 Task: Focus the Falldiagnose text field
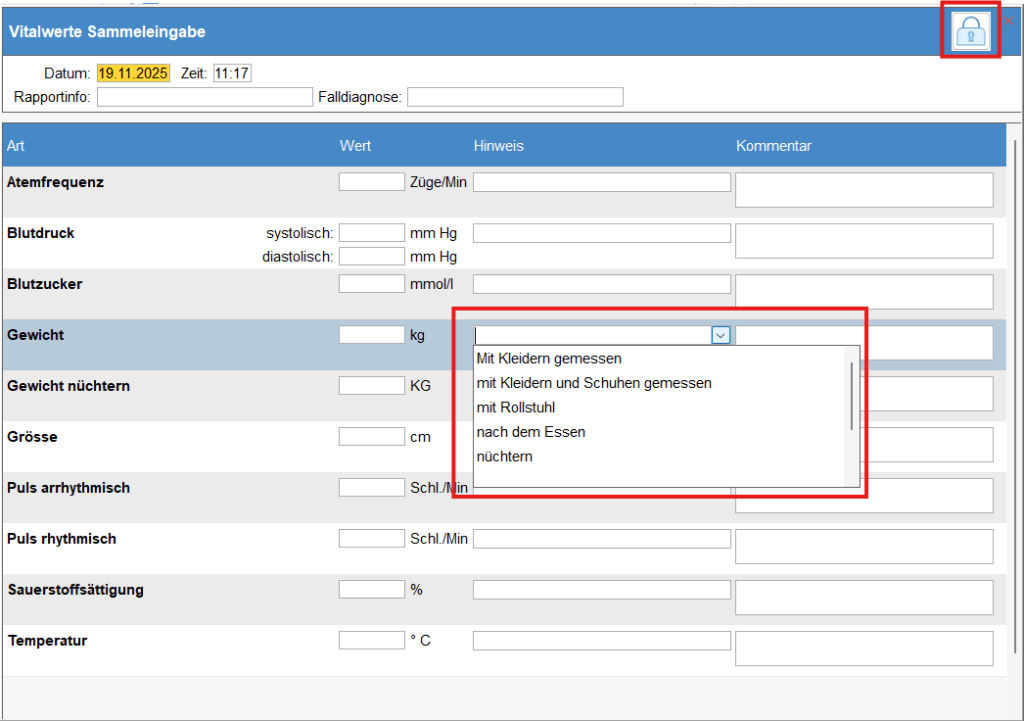tap(515, 97)
